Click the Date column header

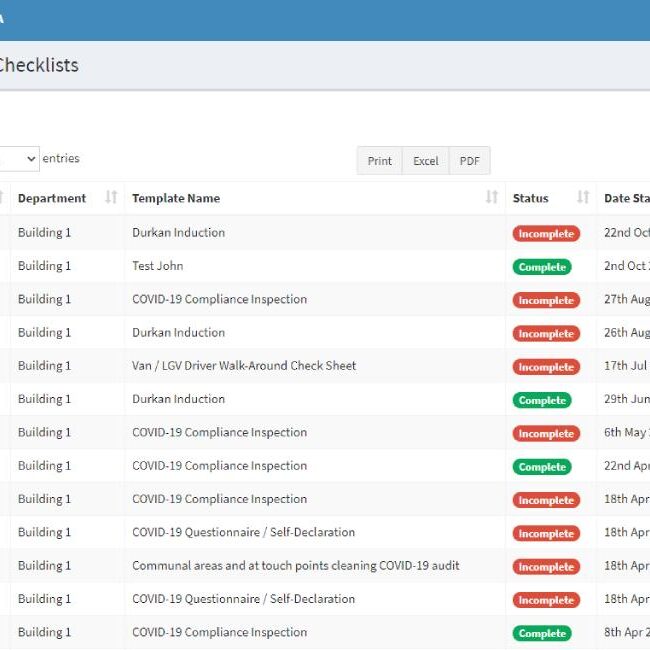pyautogui.click(x=626, y=198)
